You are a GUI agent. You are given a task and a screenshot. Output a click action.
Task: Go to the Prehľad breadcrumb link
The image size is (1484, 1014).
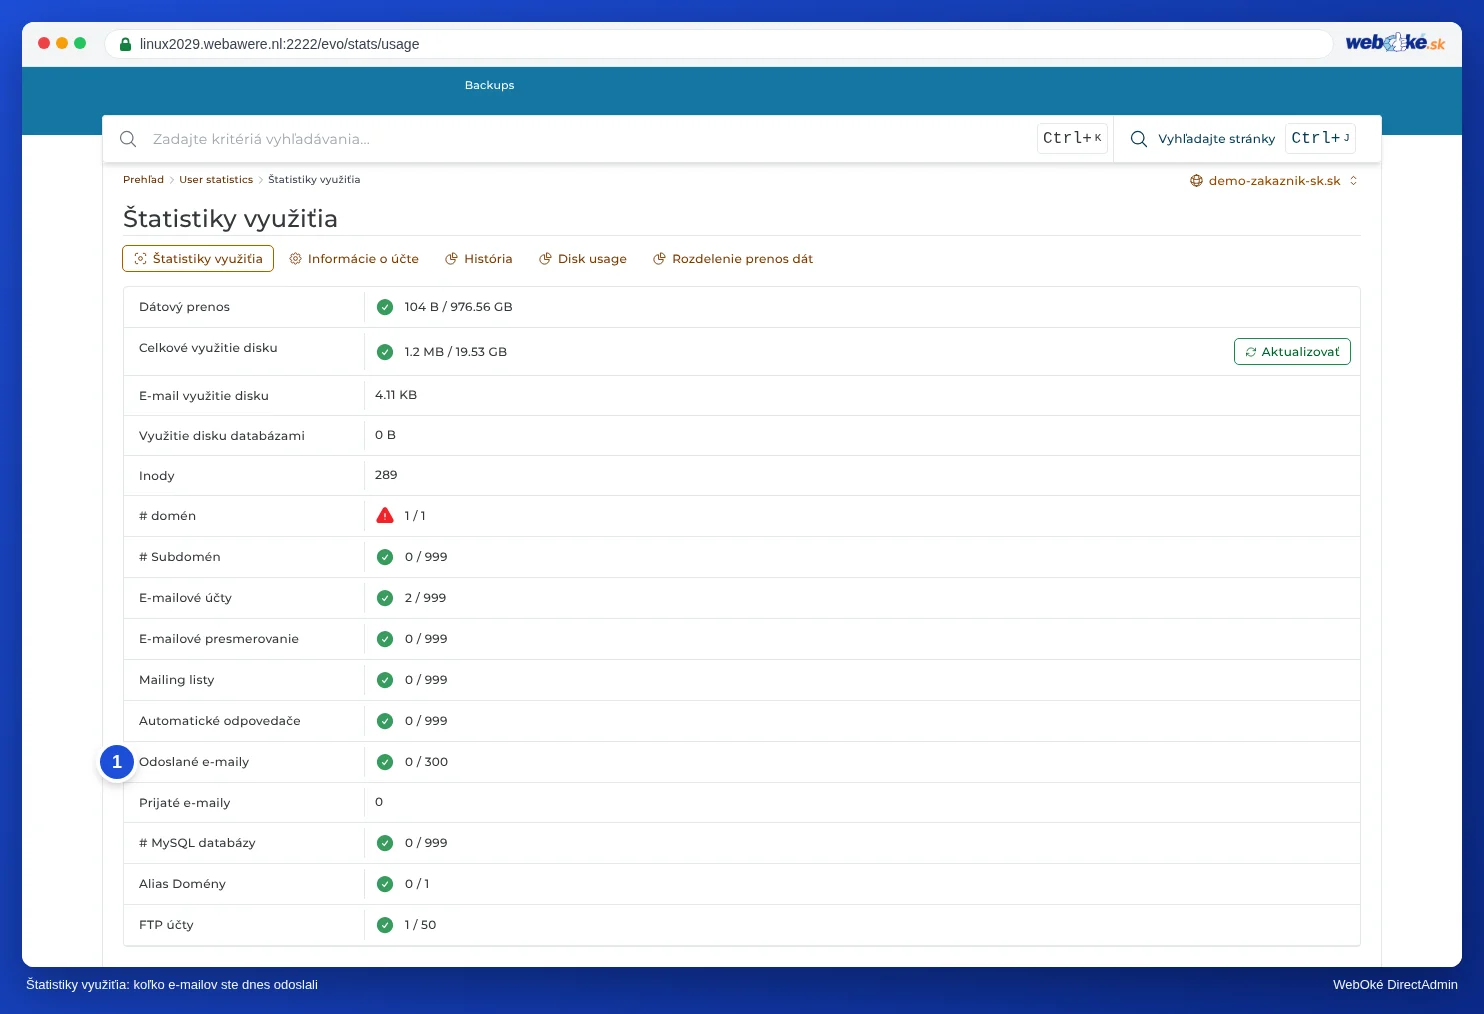tap(143, 180)
